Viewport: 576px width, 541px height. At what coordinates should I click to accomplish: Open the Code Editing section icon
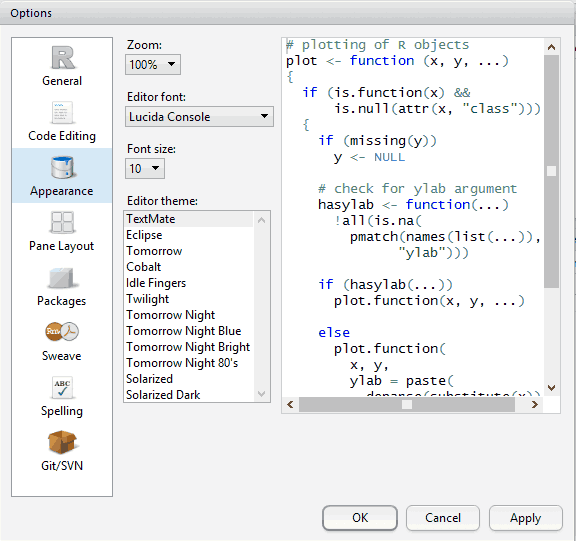(62, 113)
